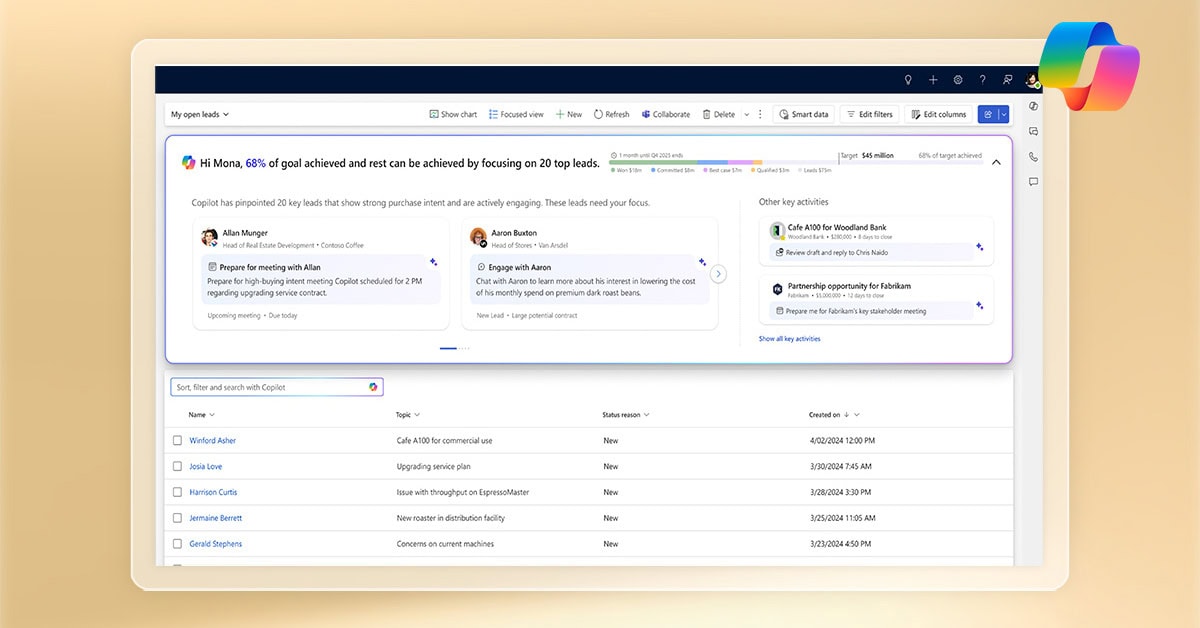Open the more commands vertical dots

pos(760,114)
